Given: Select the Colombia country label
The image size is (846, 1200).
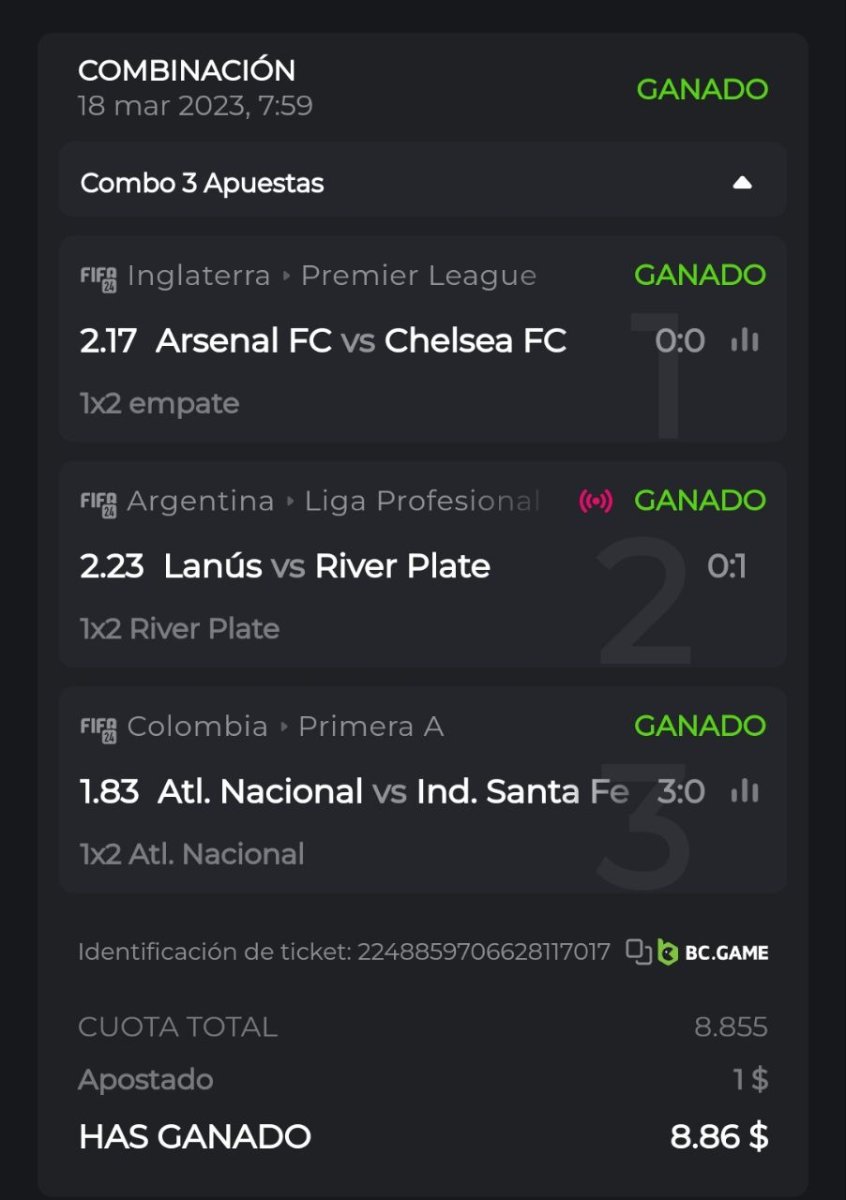Looking at the screenshot, I should click(x=197, y=727).
